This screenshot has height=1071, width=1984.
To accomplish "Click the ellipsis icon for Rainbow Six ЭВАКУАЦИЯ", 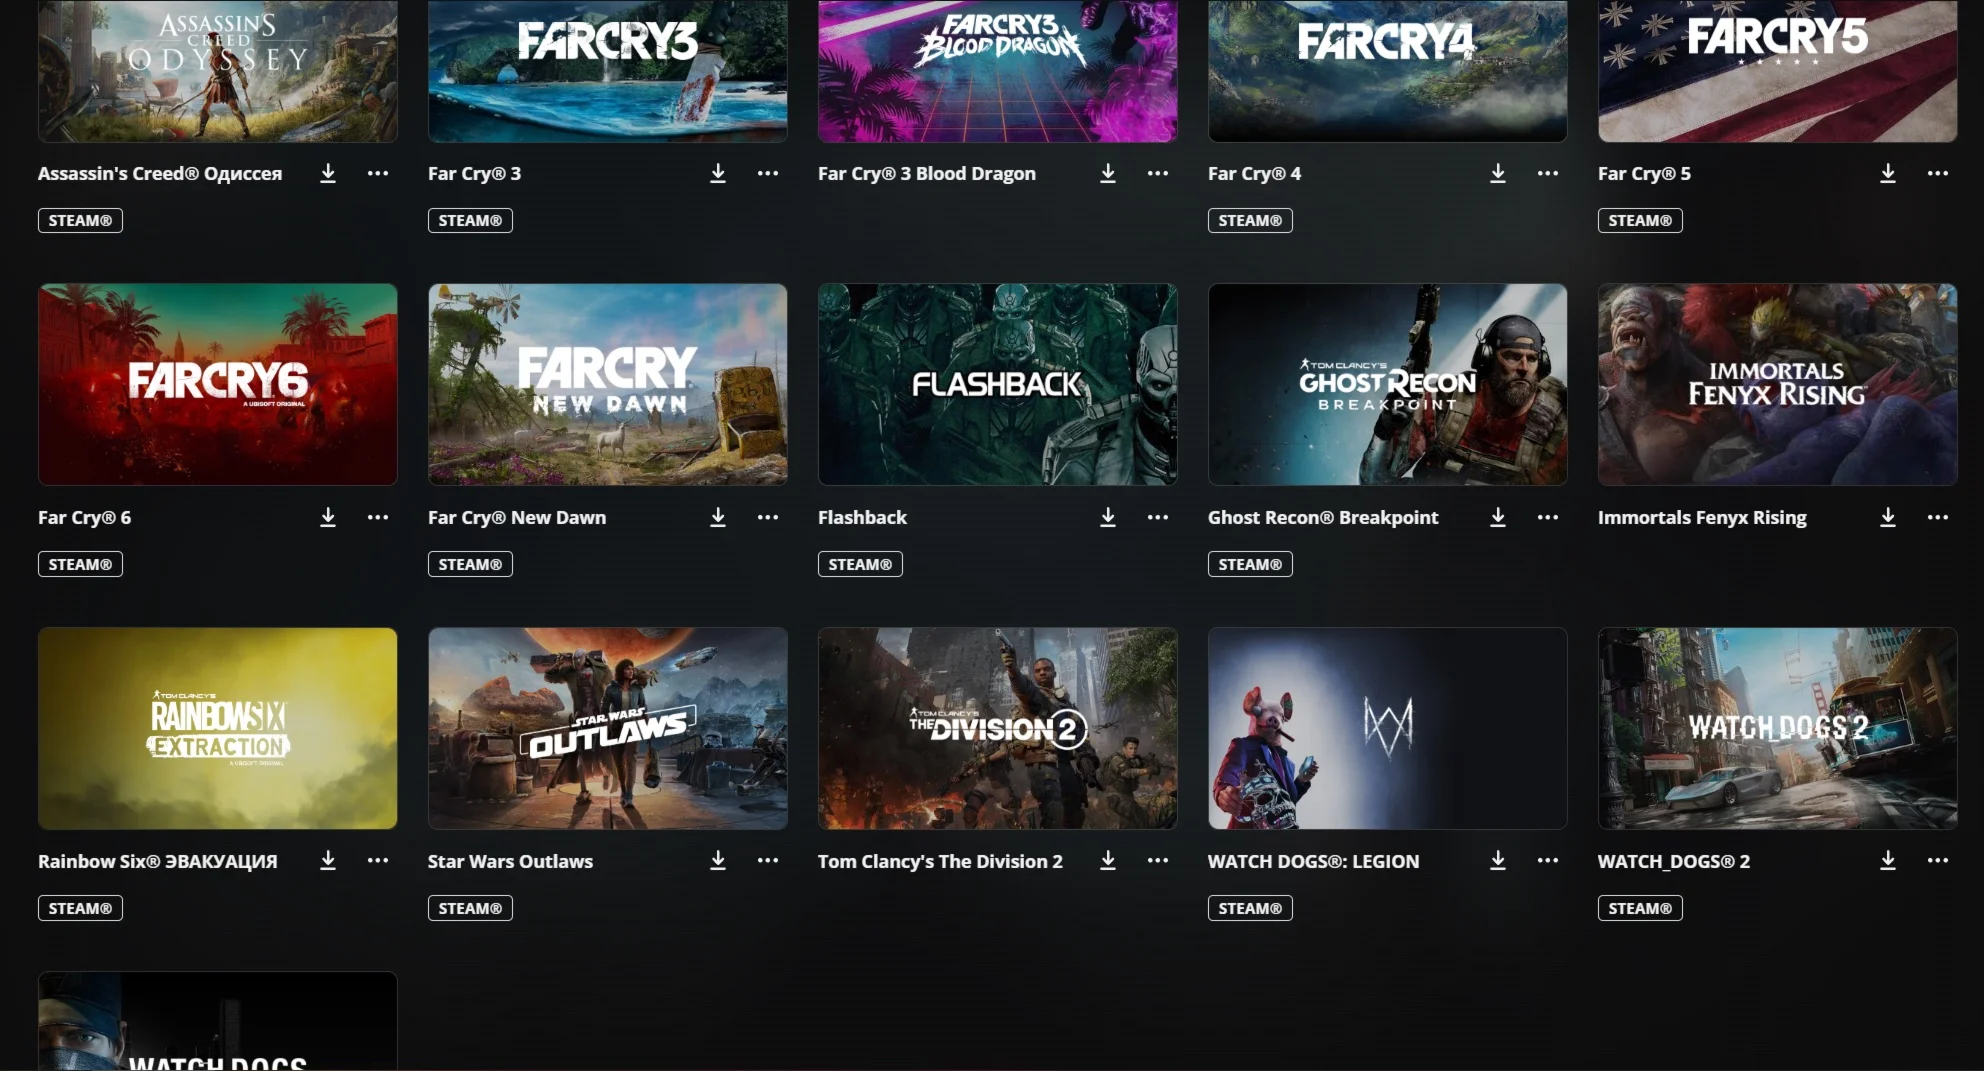I will click(378, 860).
